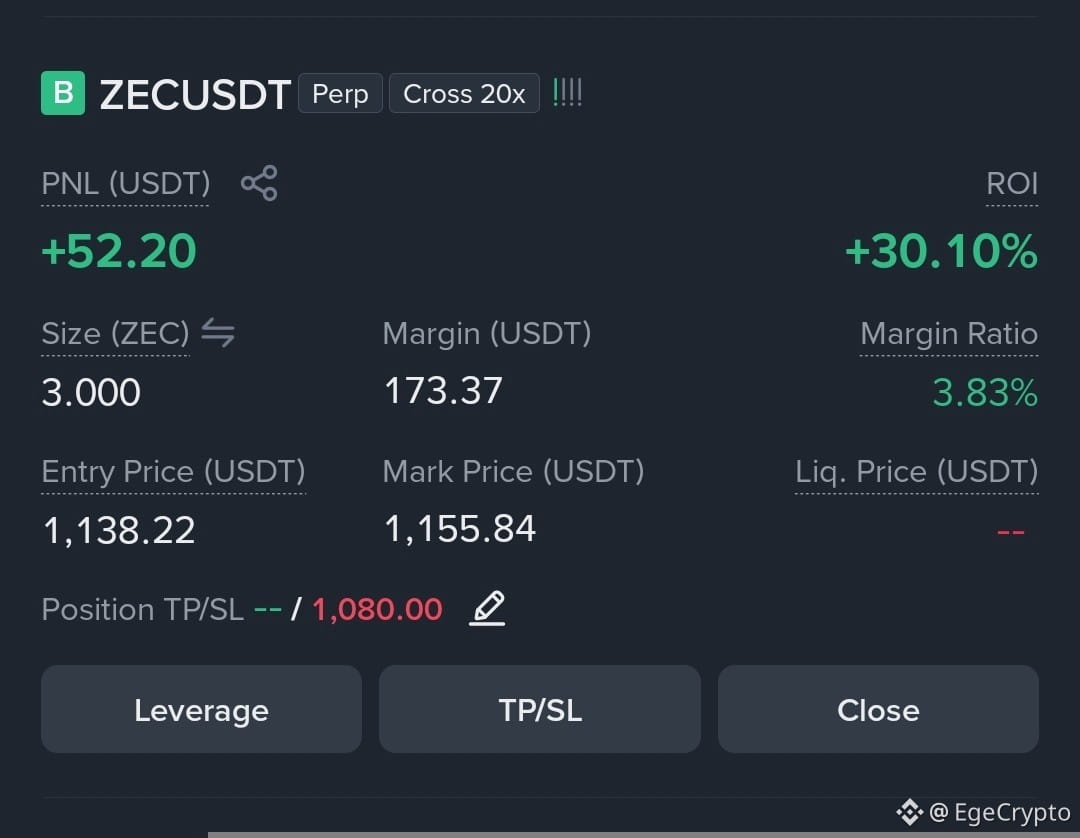Click the 1,080.00 stop loss value
1080x838 pixels.
pyautogui.click(x=377, y=609)
